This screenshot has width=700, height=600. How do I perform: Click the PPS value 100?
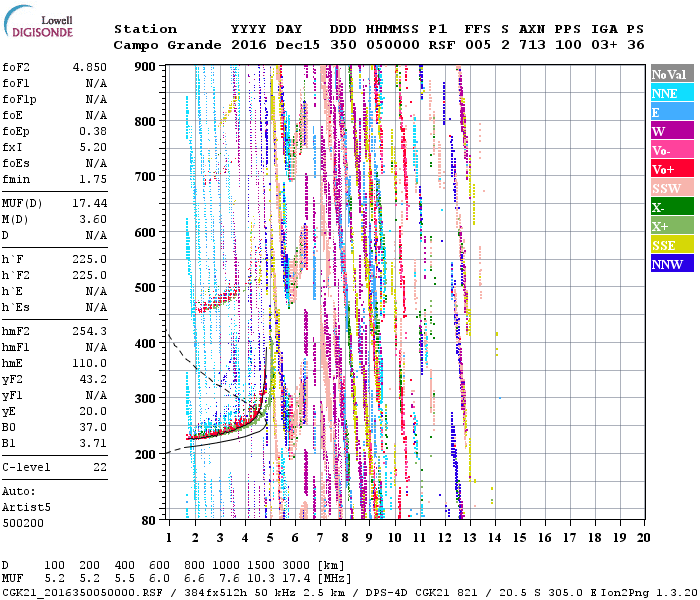point(568,45)
